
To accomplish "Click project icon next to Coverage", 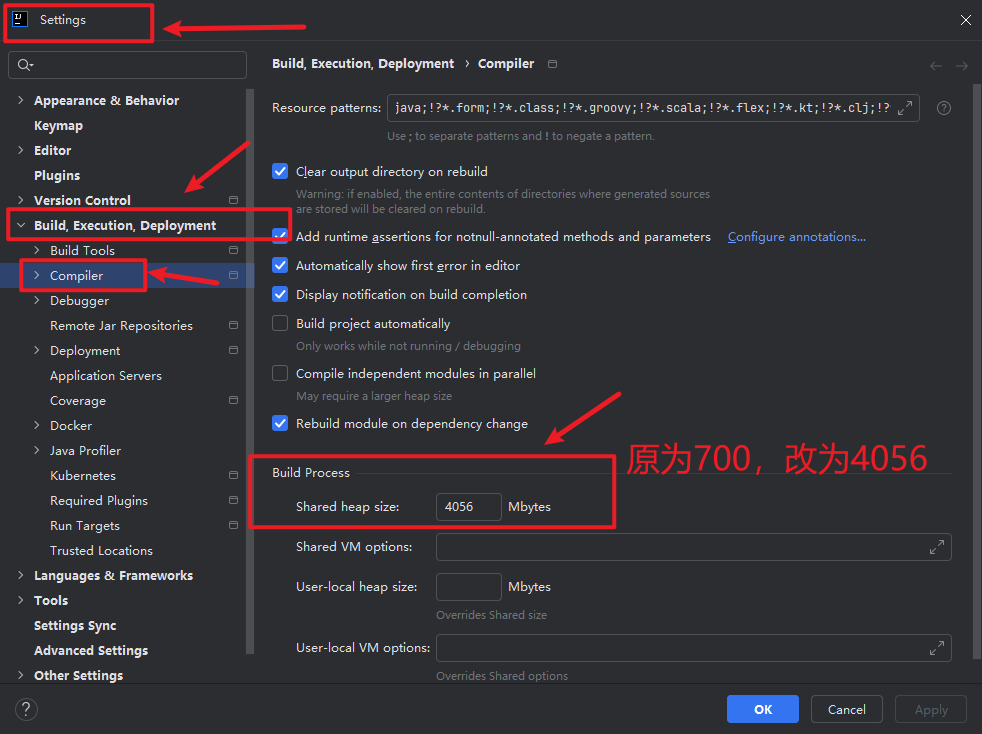I will 234,400.
